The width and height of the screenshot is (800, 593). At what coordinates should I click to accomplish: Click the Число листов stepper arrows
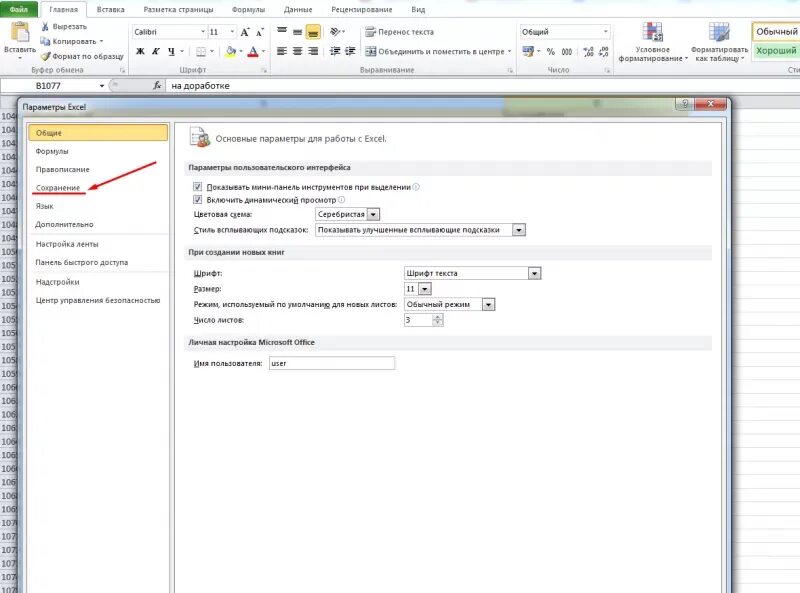437,320
